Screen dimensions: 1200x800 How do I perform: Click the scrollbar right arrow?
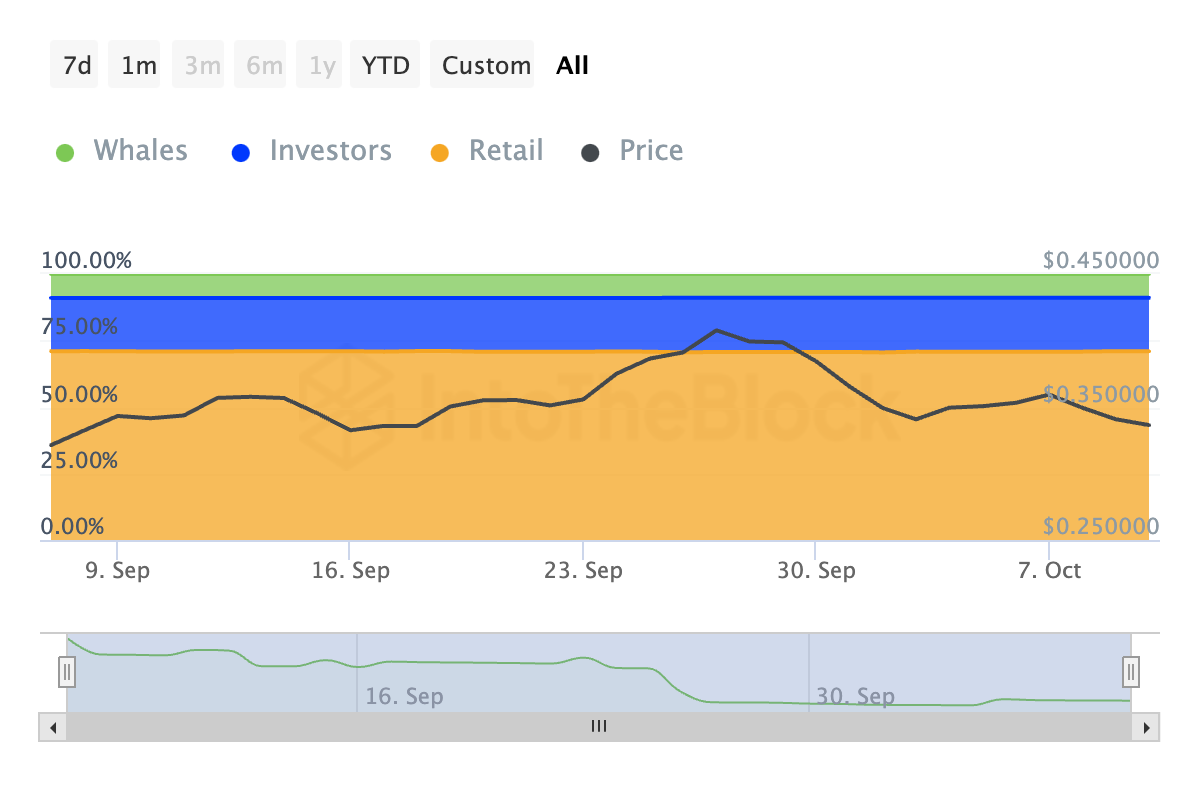click(x=1146, y=727)
